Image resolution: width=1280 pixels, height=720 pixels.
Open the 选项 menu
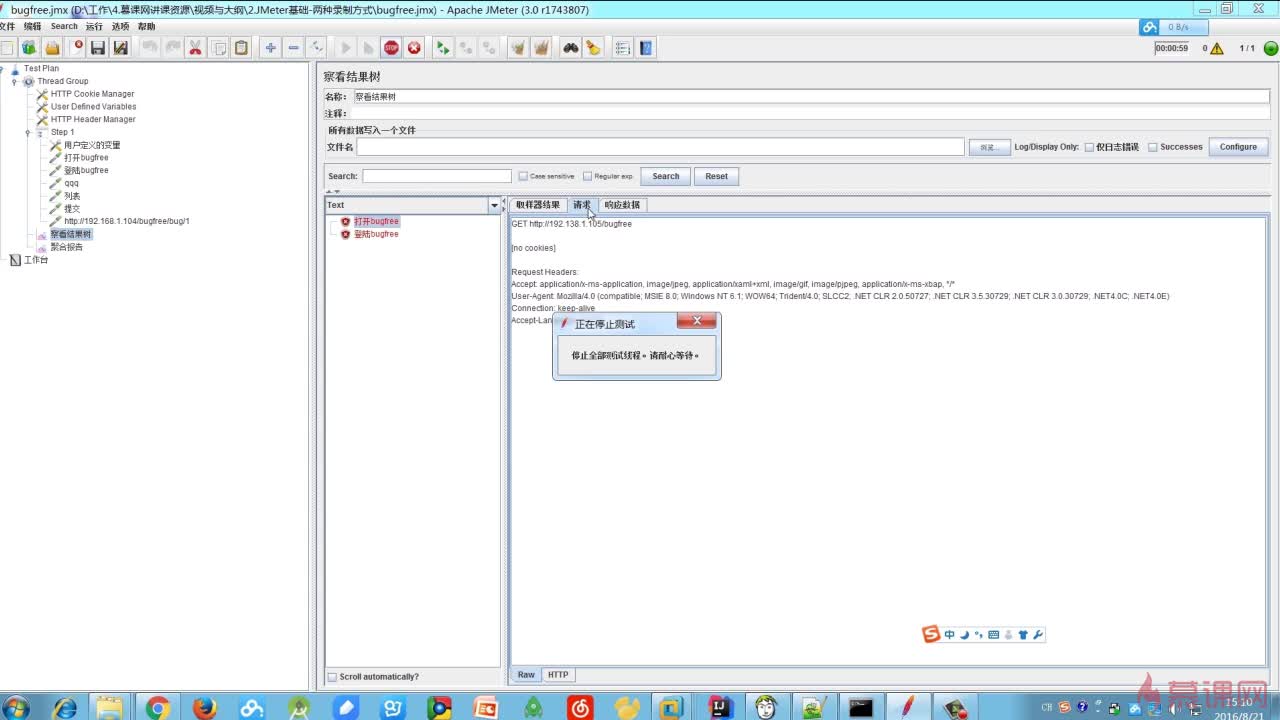click(x=121, y=27)
